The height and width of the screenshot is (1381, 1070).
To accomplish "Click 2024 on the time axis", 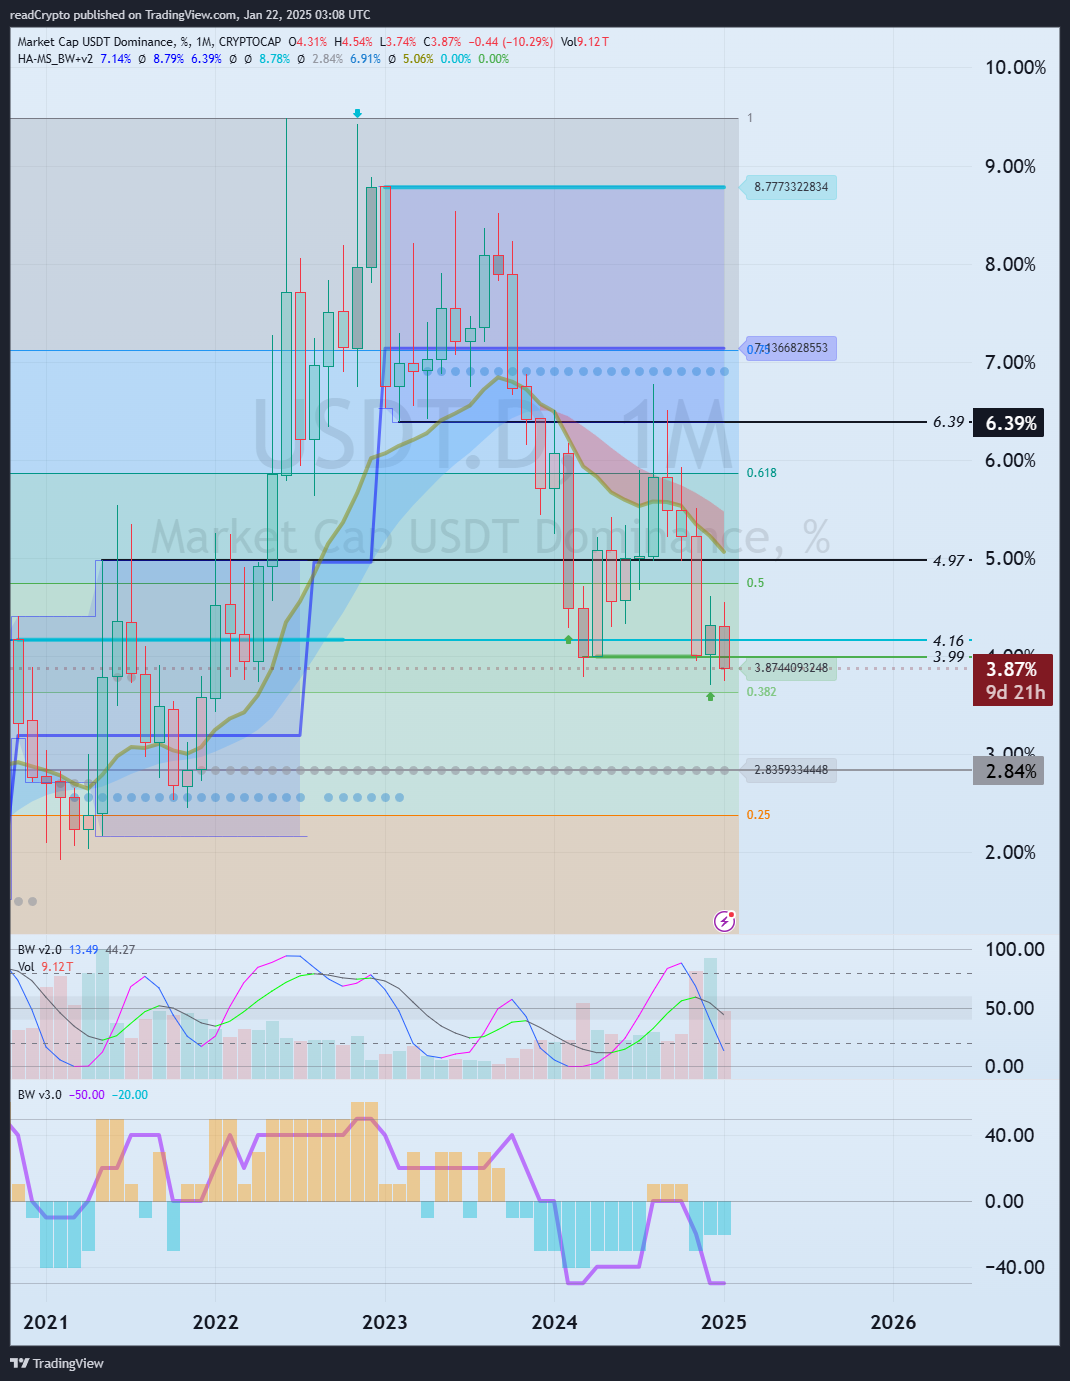I will pos(554,1322).
